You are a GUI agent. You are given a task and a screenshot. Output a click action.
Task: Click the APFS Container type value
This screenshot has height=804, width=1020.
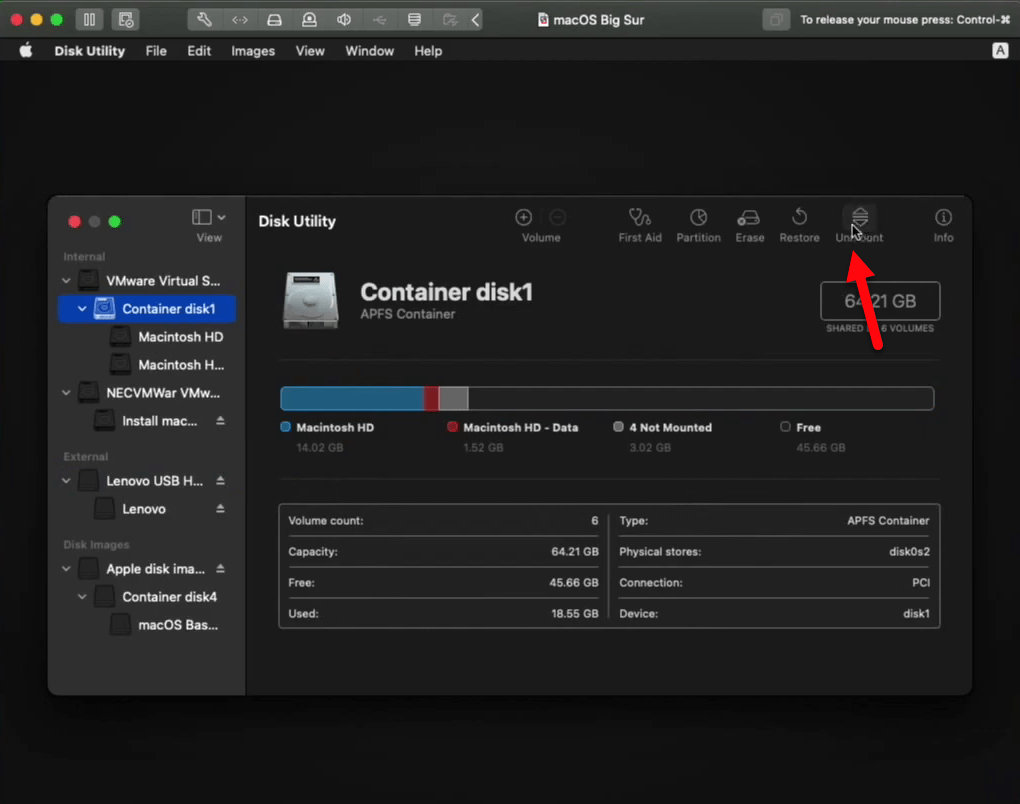pos(888,520)
